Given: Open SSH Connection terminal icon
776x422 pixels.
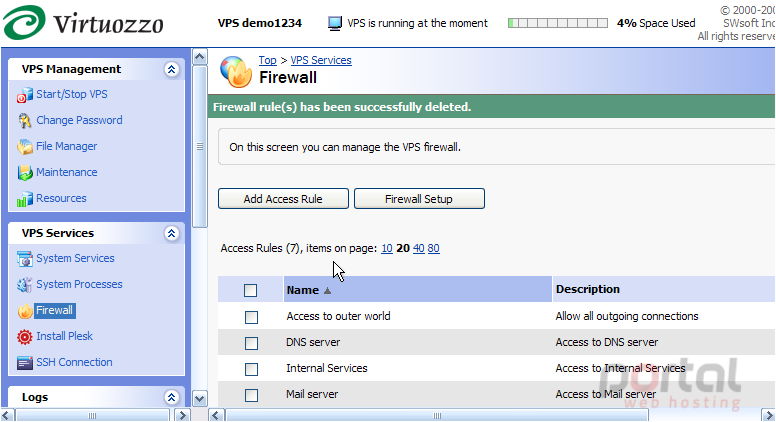Looking at the screenshot, I should [25, 363].
